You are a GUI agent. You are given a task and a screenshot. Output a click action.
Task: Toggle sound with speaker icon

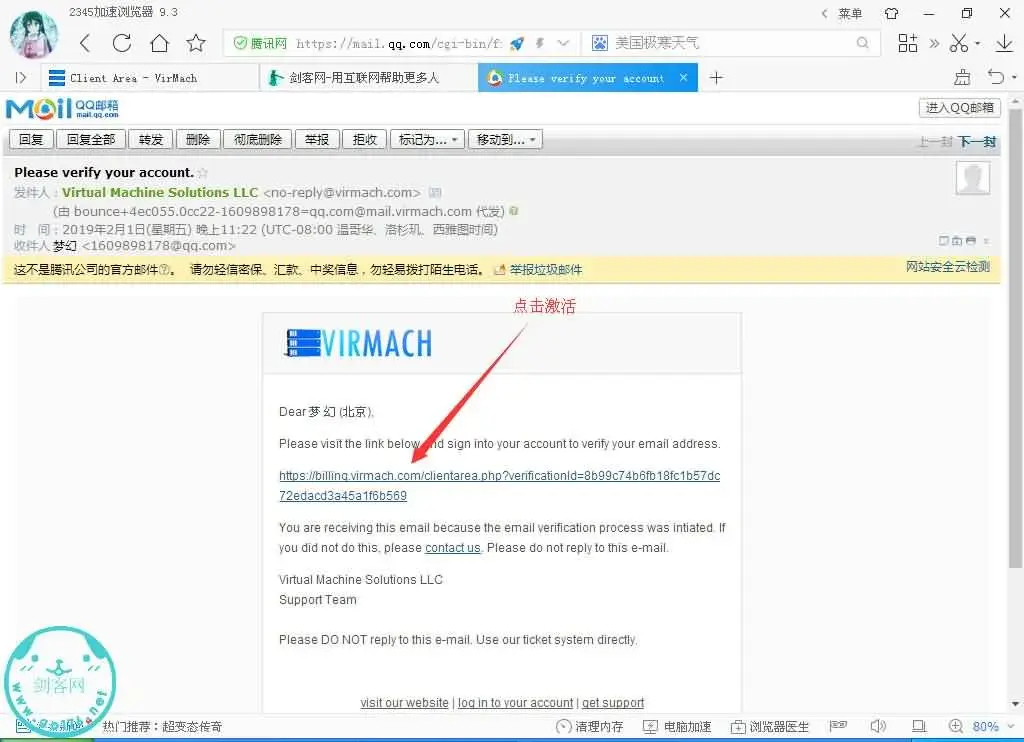coord(878,726)
